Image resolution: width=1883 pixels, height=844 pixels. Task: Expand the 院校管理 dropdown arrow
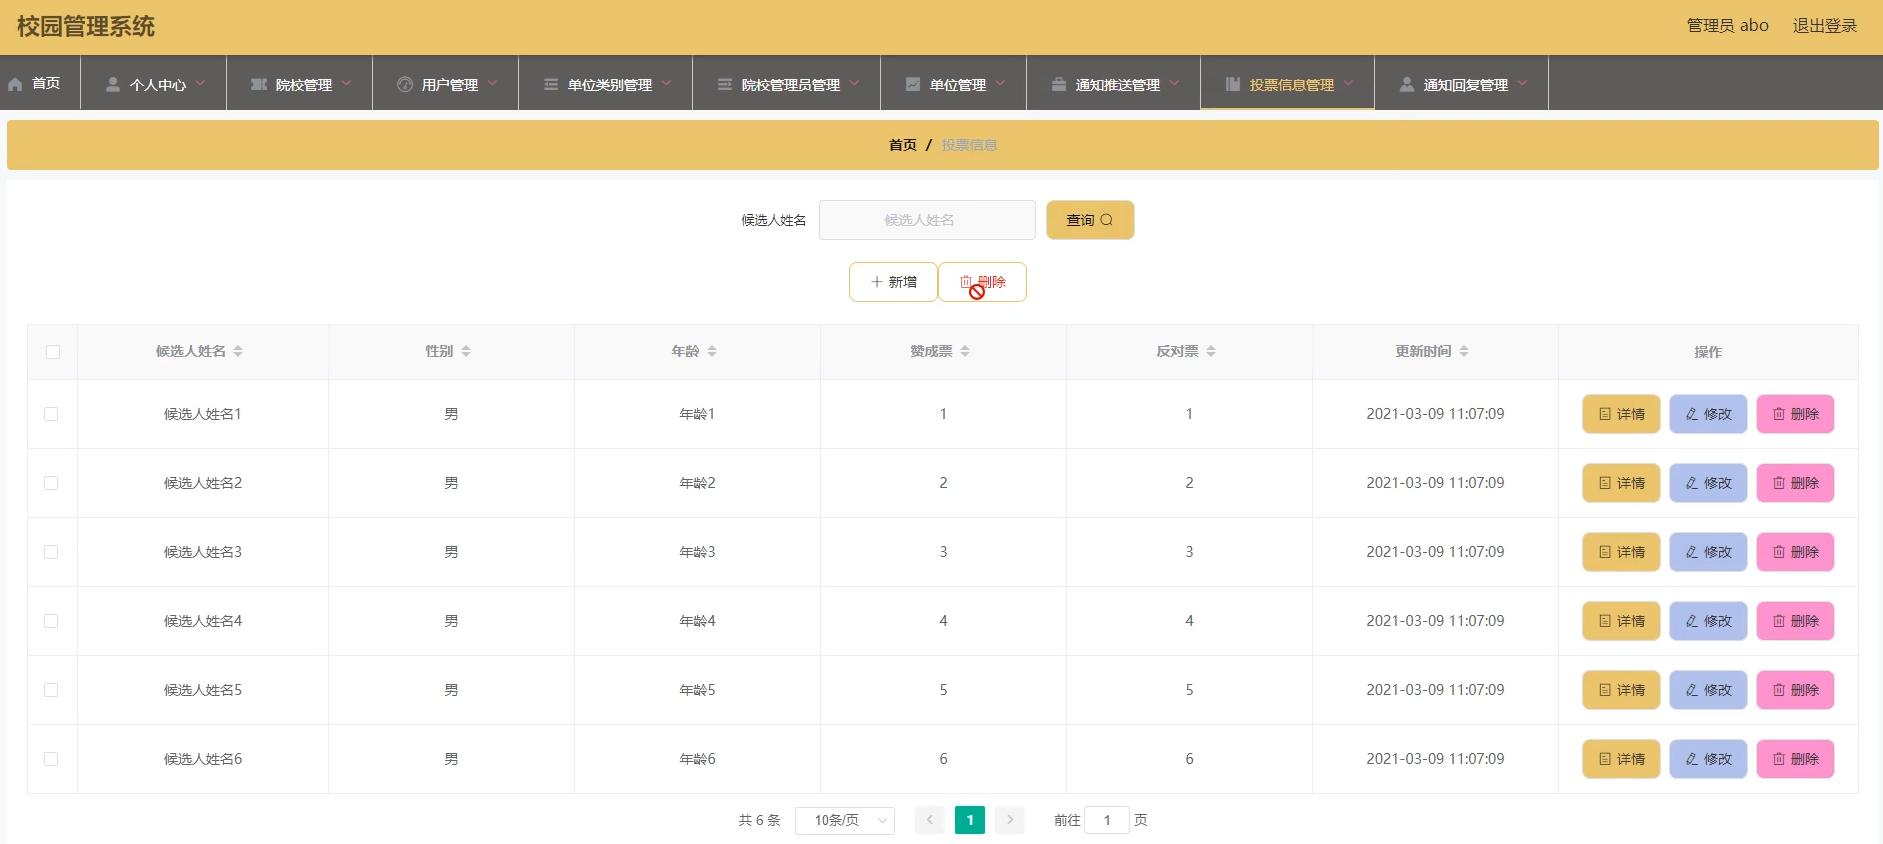tap(346, 83)
